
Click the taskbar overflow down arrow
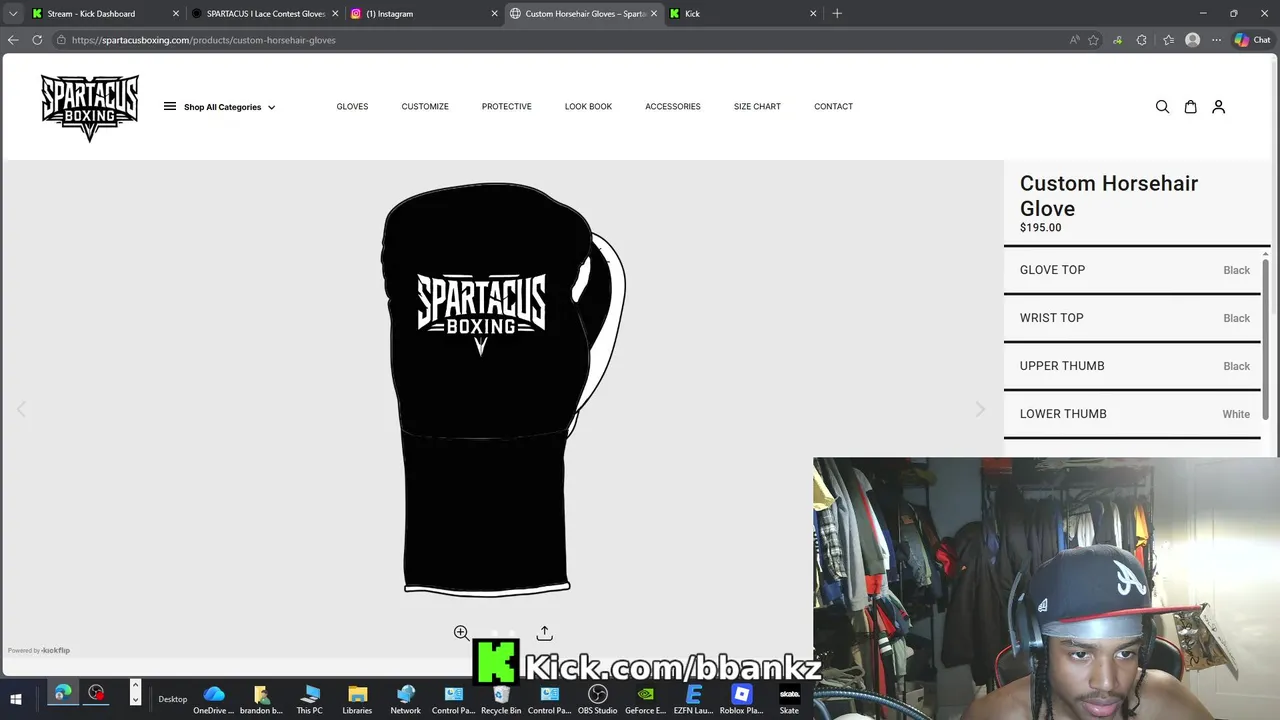tap(135, 700)
